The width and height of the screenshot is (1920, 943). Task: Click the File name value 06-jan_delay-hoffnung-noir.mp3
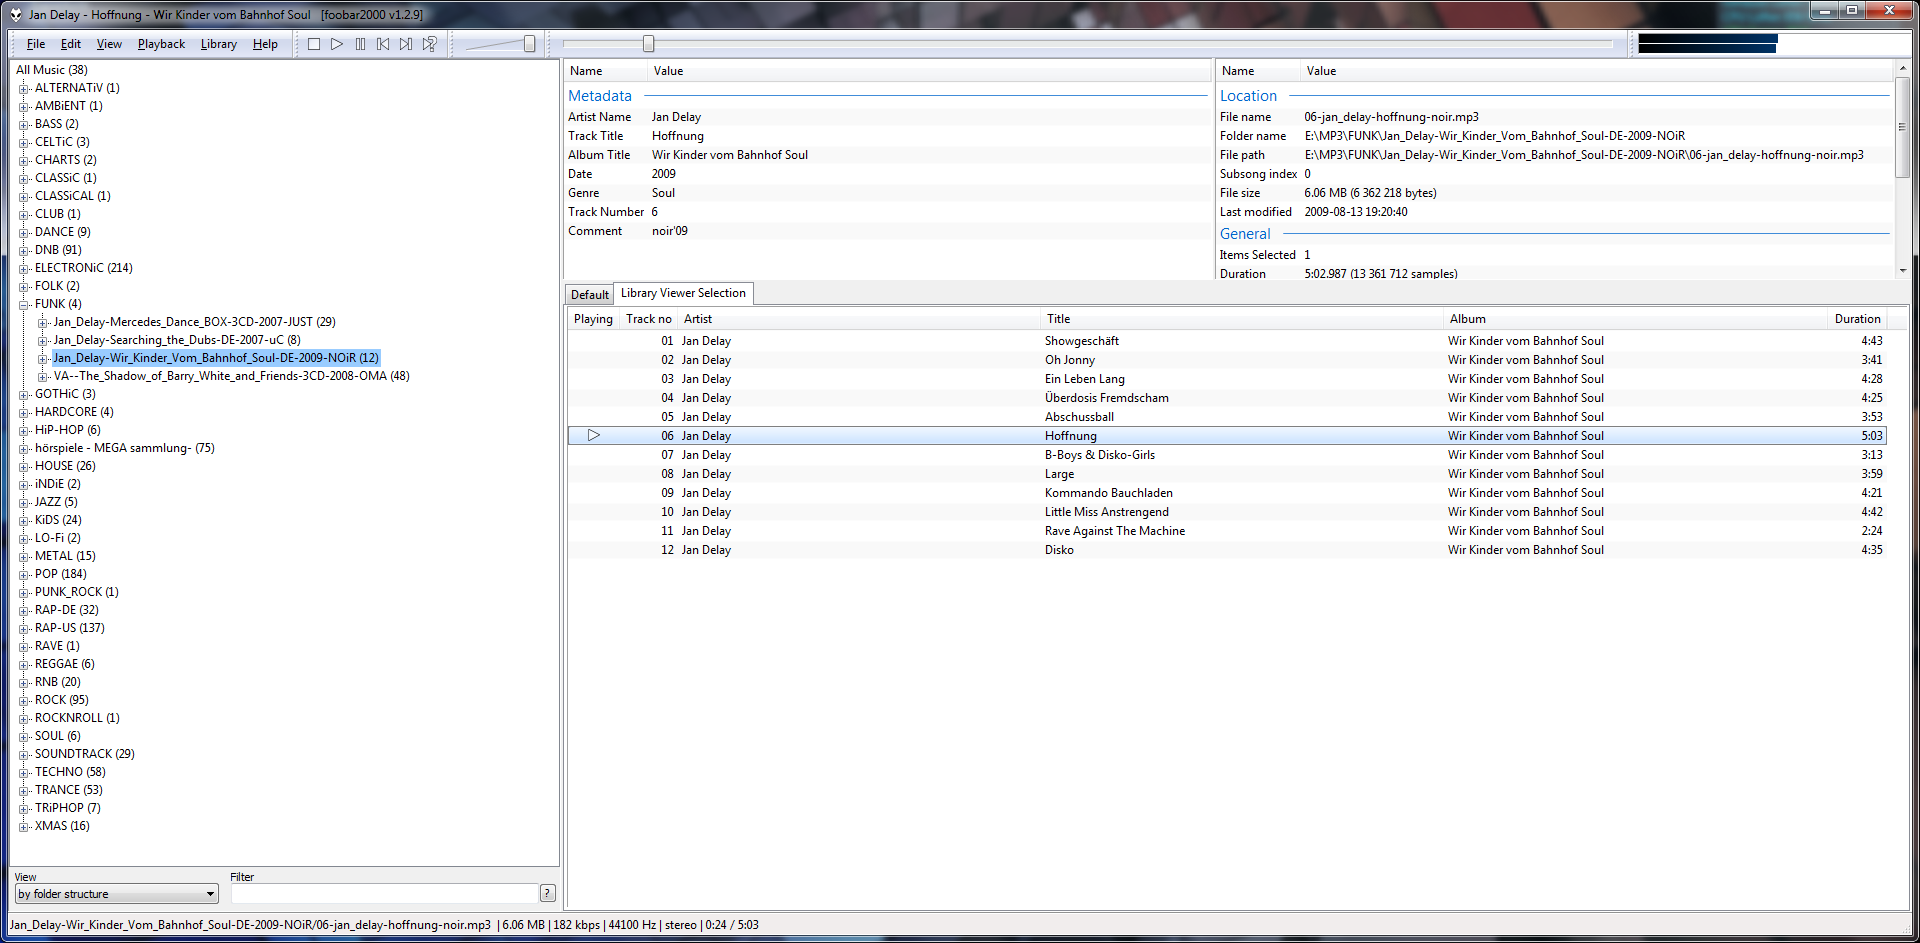tap(1391, 117)
